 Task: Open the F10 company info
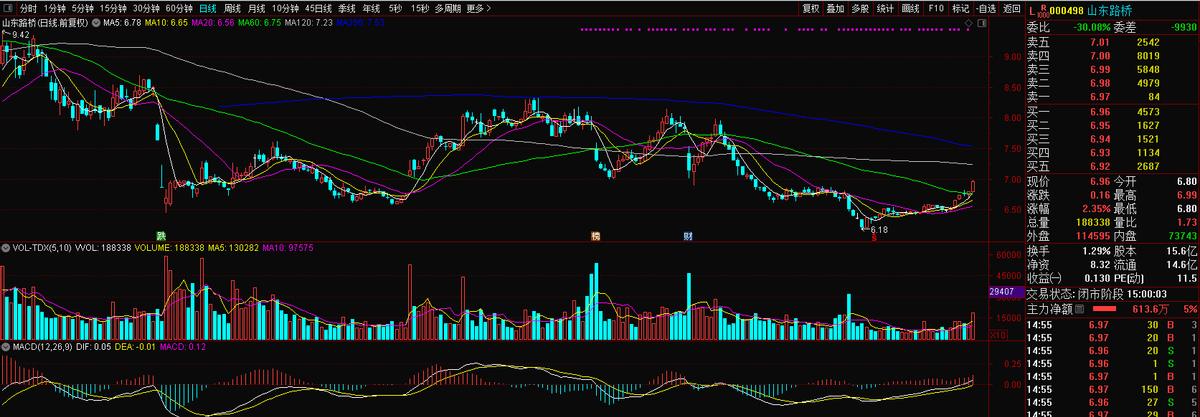coord(935,8)
